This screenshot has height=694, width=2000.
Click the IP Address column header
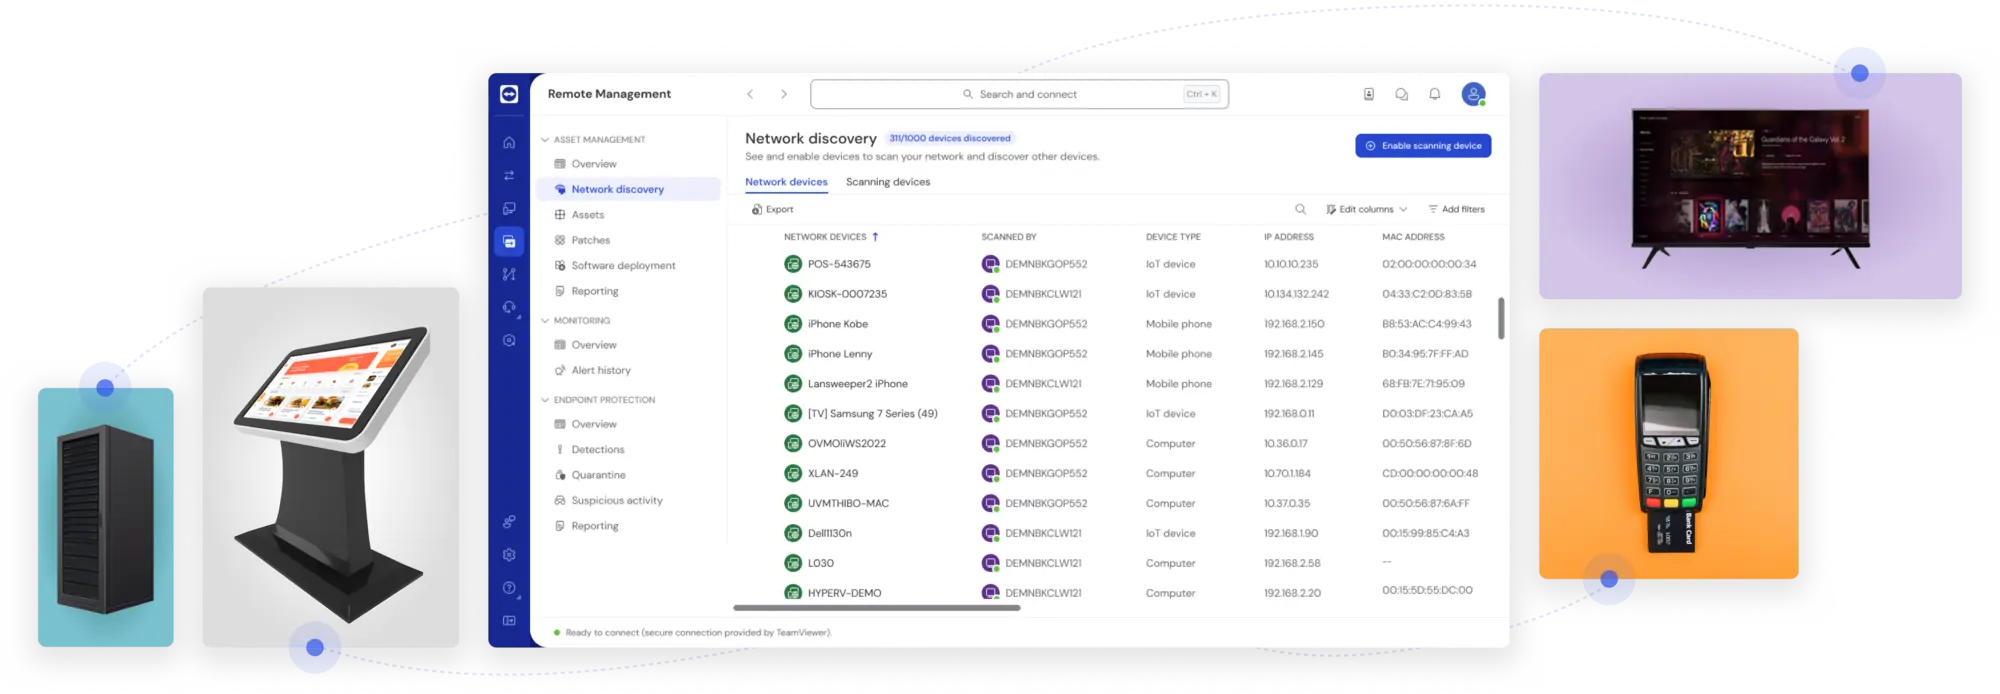tap(1289, 237)
